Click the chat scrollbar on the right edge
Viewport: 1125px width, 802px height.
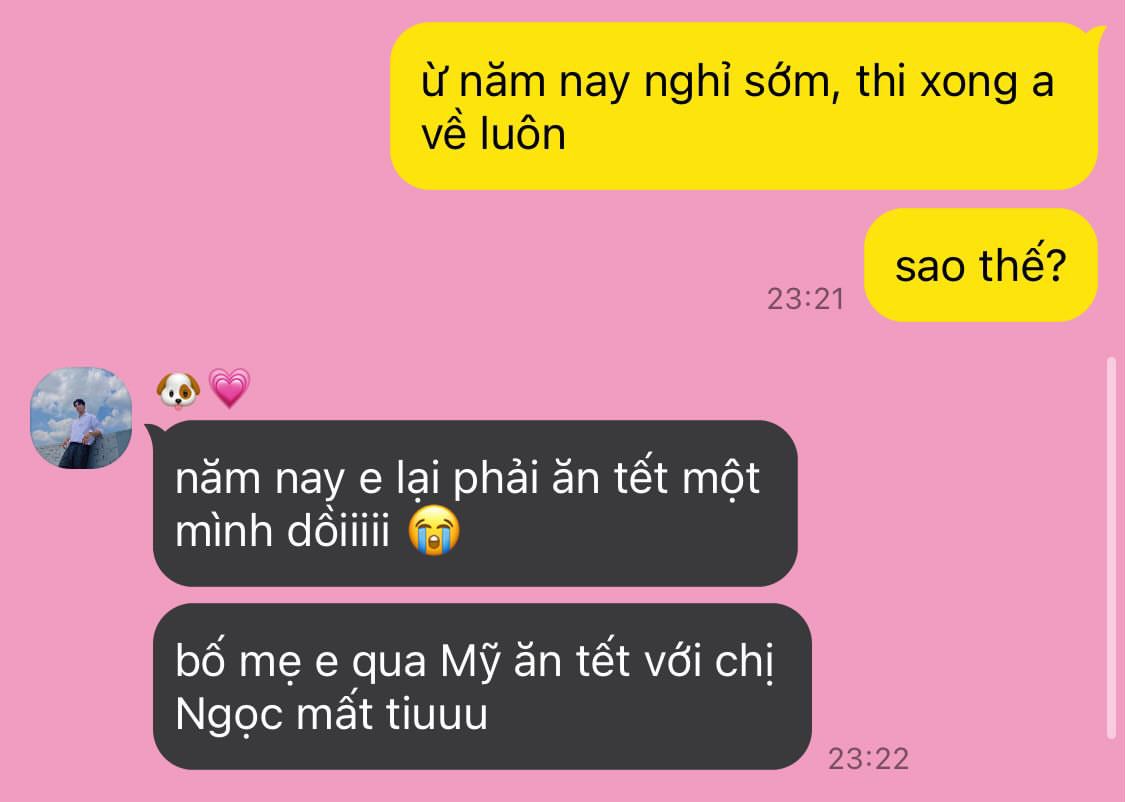[x=1111, y=549]
